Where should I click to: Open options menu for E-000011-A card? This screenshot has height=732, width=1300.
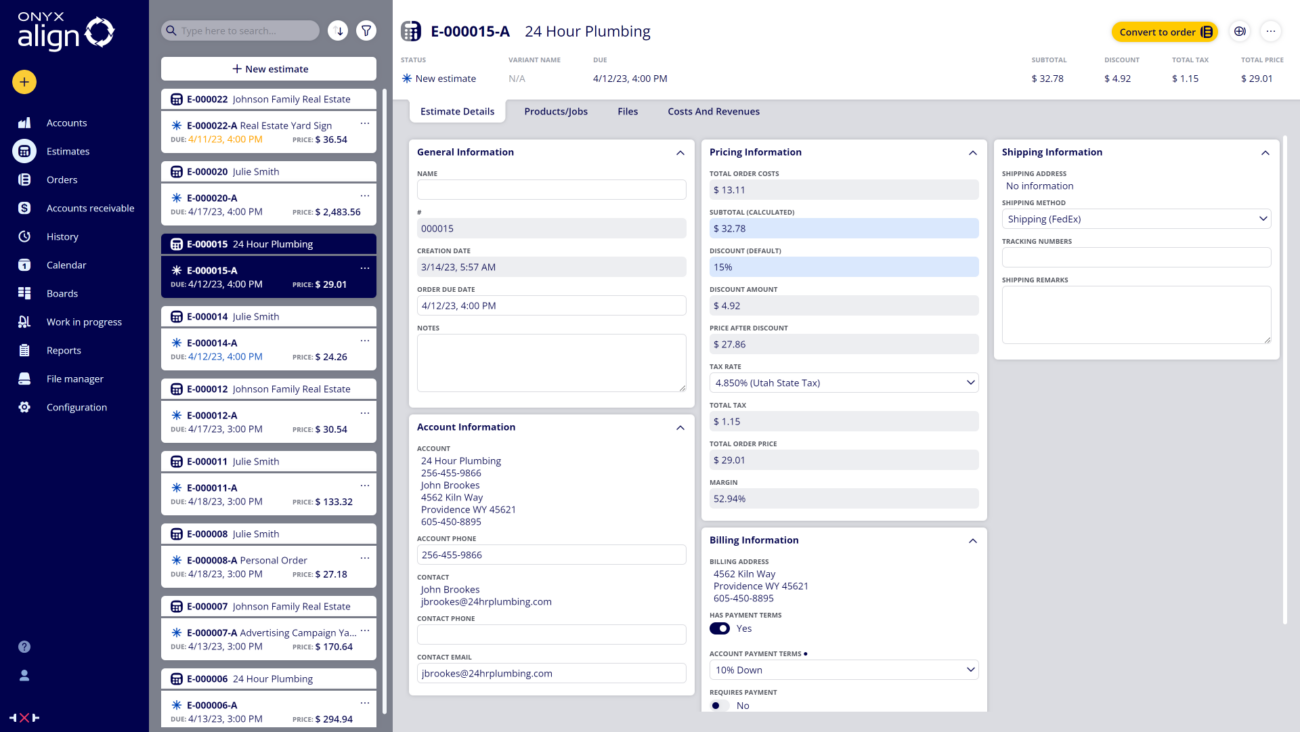[365, 486]
